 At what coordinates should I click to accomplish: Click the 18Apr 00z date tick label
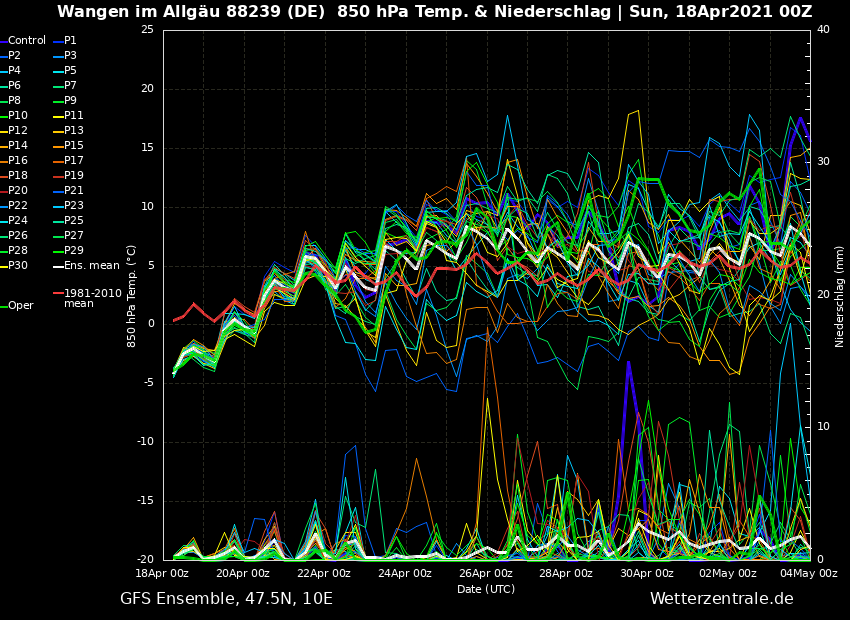click(x=162, y=574)
